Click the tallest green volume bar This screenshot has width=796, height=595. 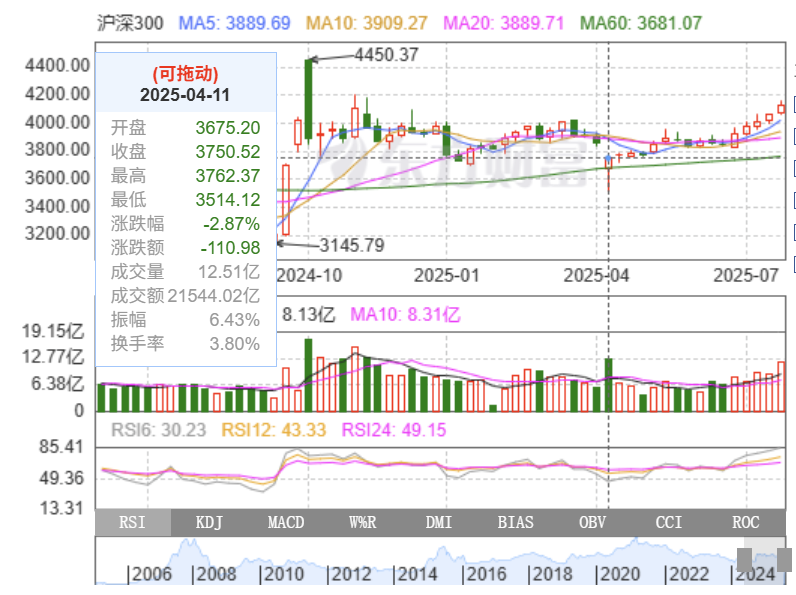point(308,375)
